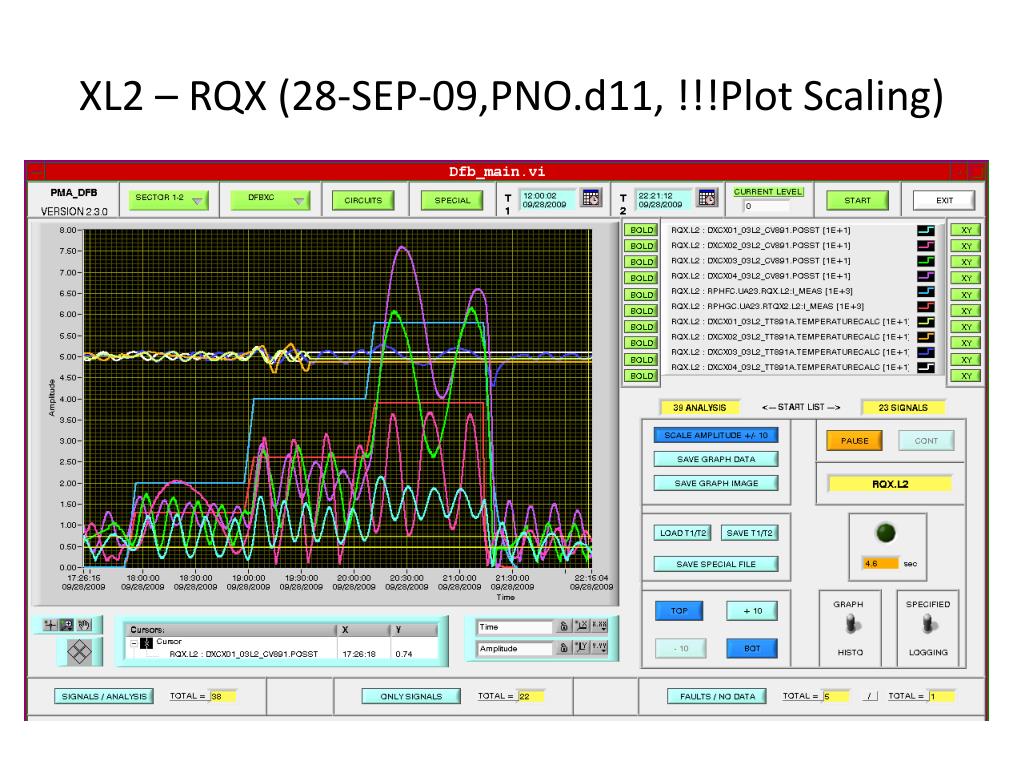The height and width of the screenshot is (768, 1024).
Task: Click red plot icon for RPHGC.UA23.RTQX2 I_MEAS
Action: 925,306
